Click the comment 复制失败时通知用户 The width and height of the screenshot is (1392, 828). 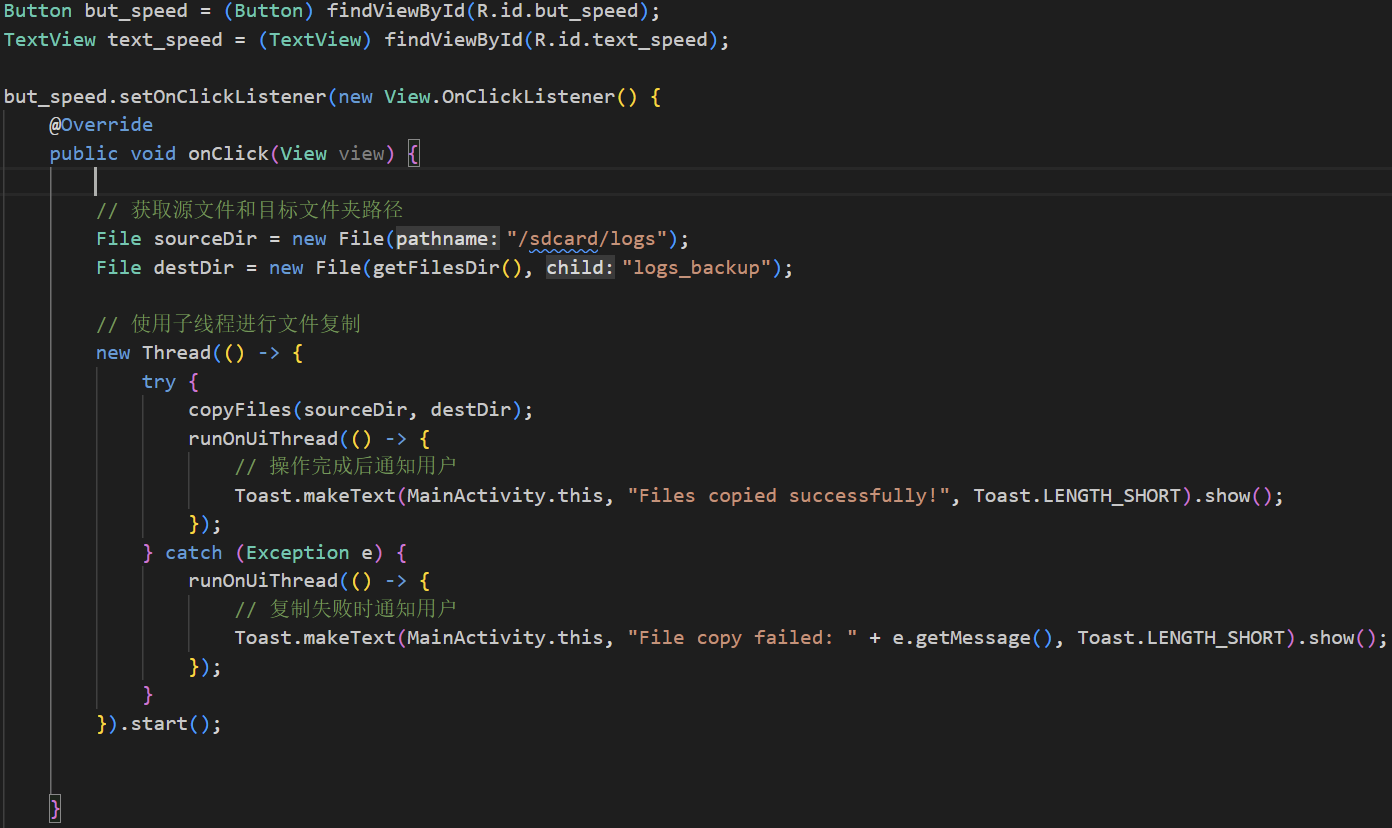point(346,609)
